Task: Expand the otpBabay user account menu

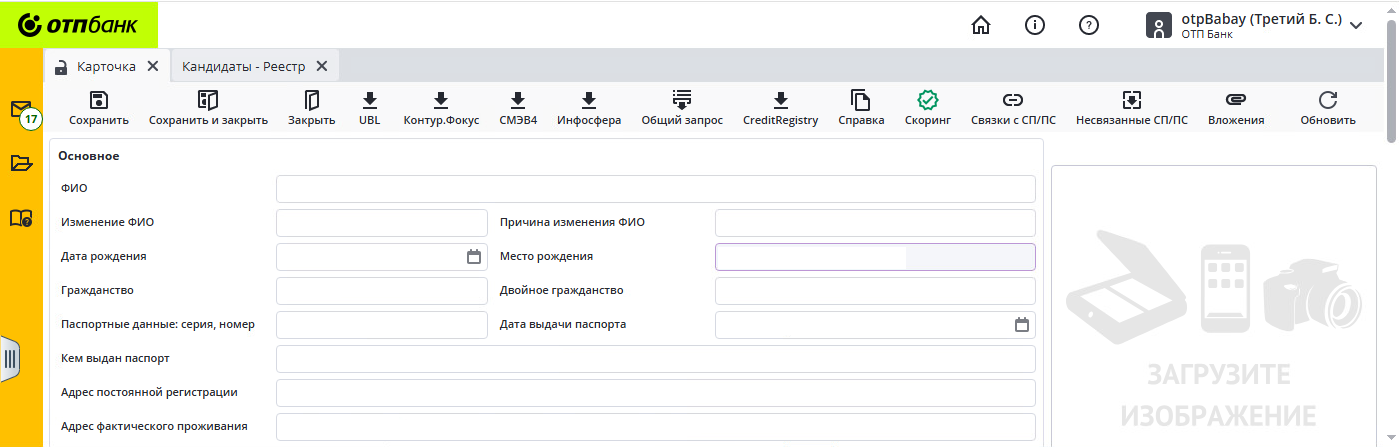Action: point(1355,25)
